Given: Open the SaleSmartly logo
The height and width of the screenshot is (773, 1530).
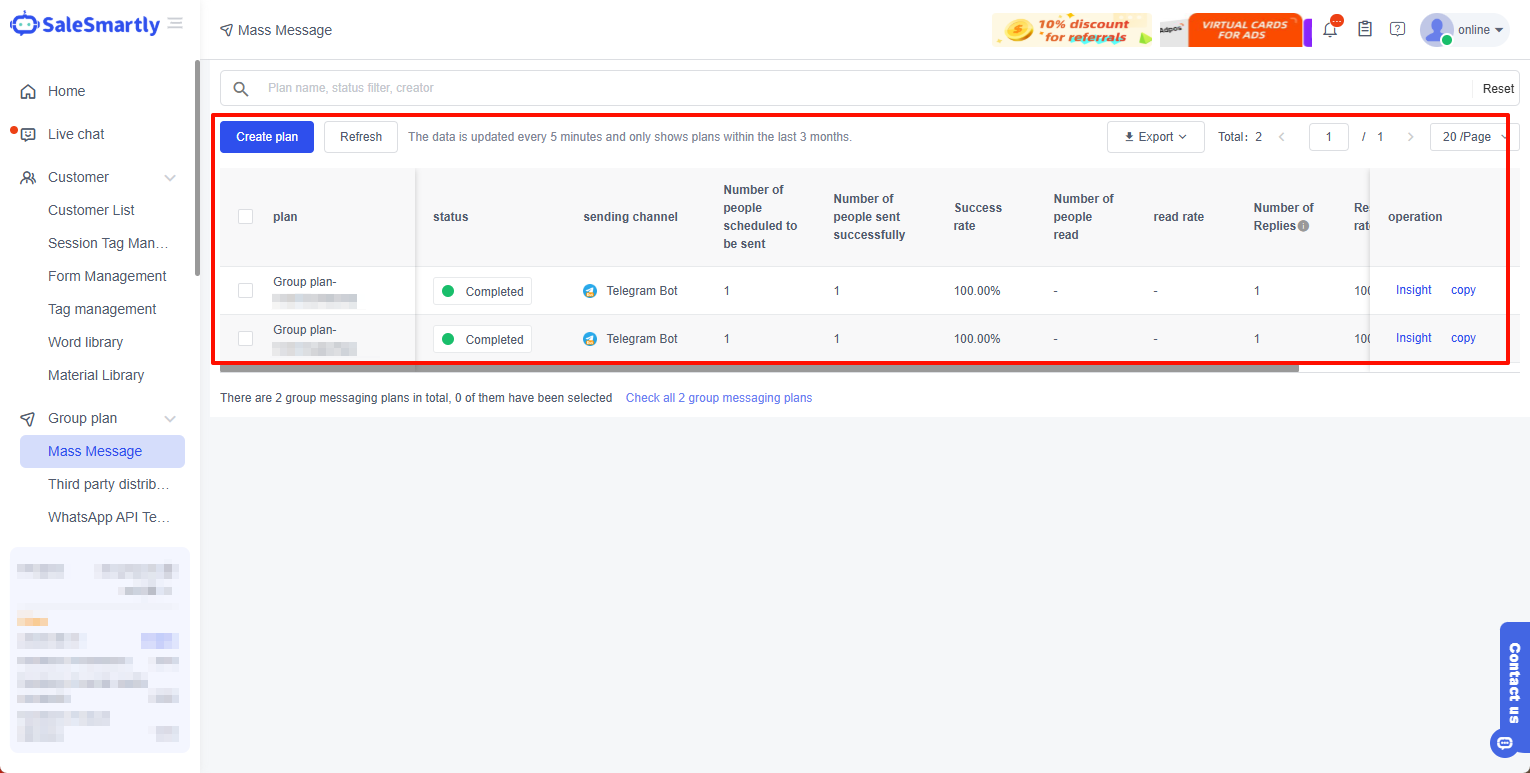Looking at the screenshot, I should tap(85, 24).
